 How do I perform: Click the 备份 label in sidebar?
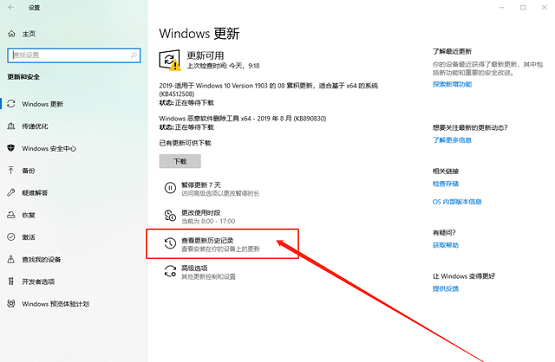coord(28,171)
